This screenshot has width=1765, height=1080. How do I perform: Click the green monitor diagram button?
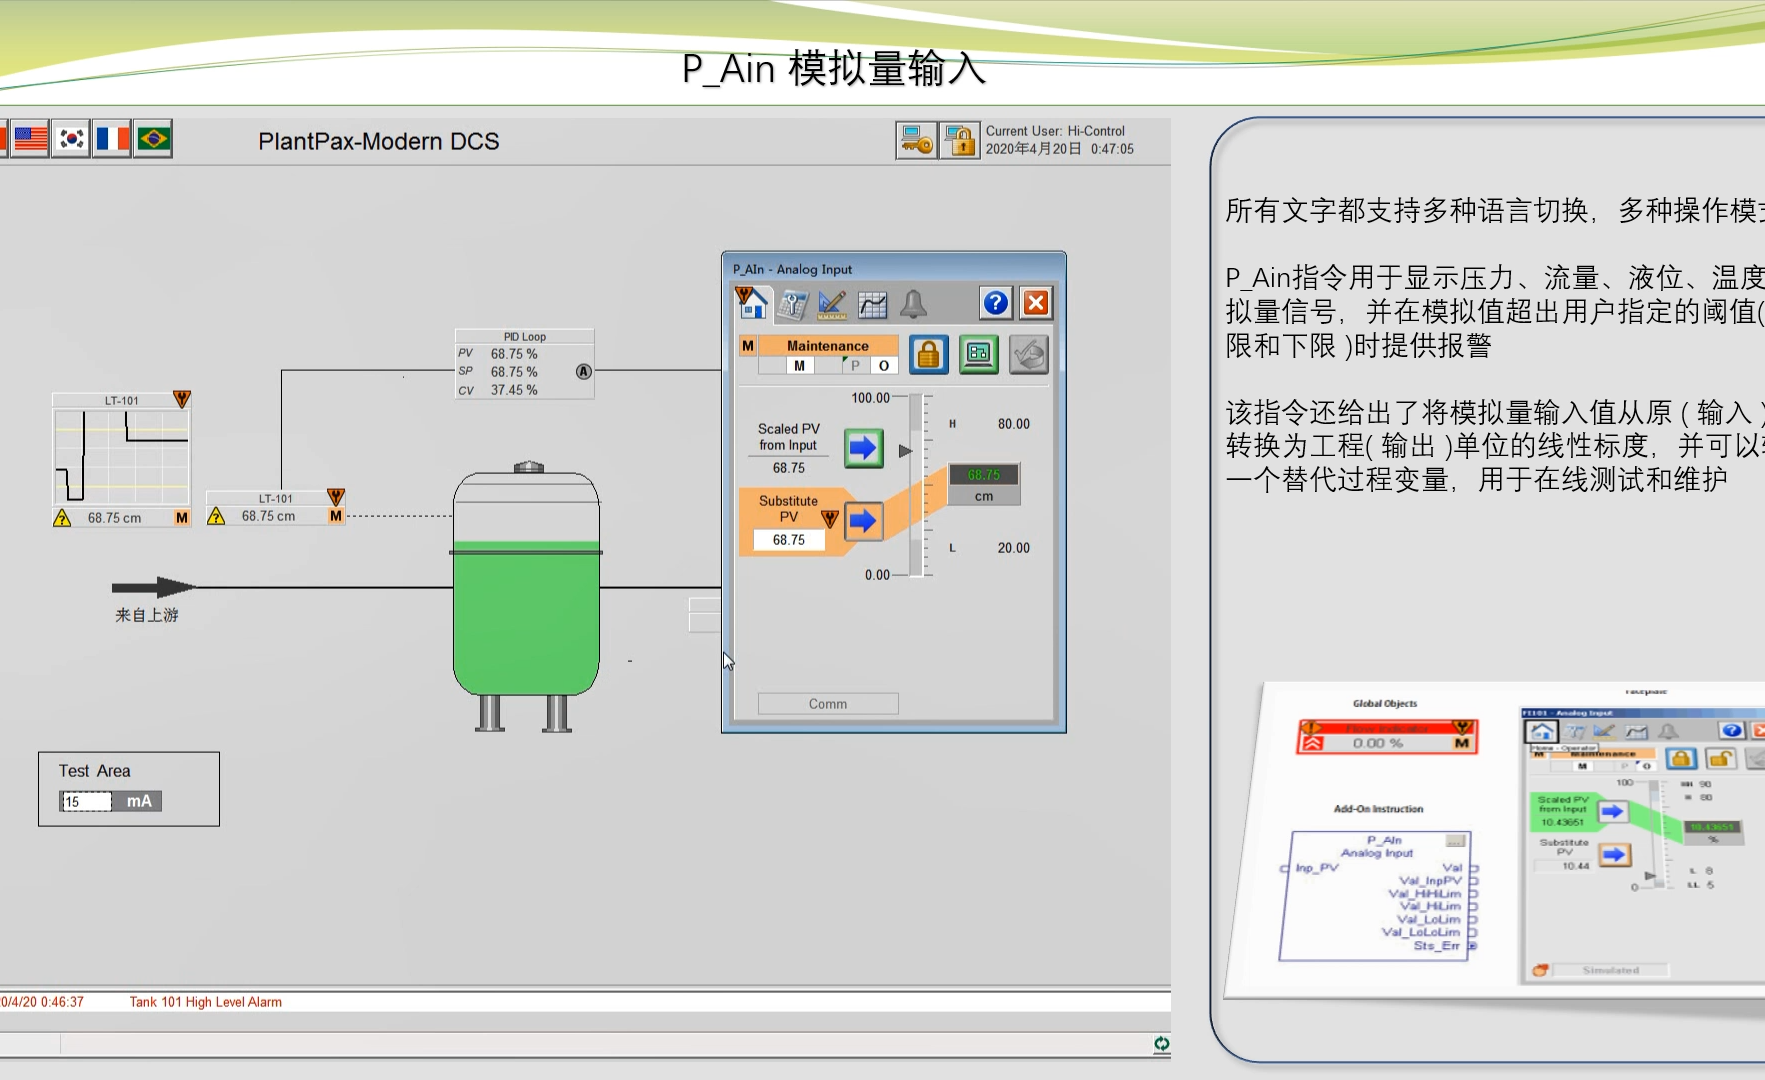pos(979,355)
